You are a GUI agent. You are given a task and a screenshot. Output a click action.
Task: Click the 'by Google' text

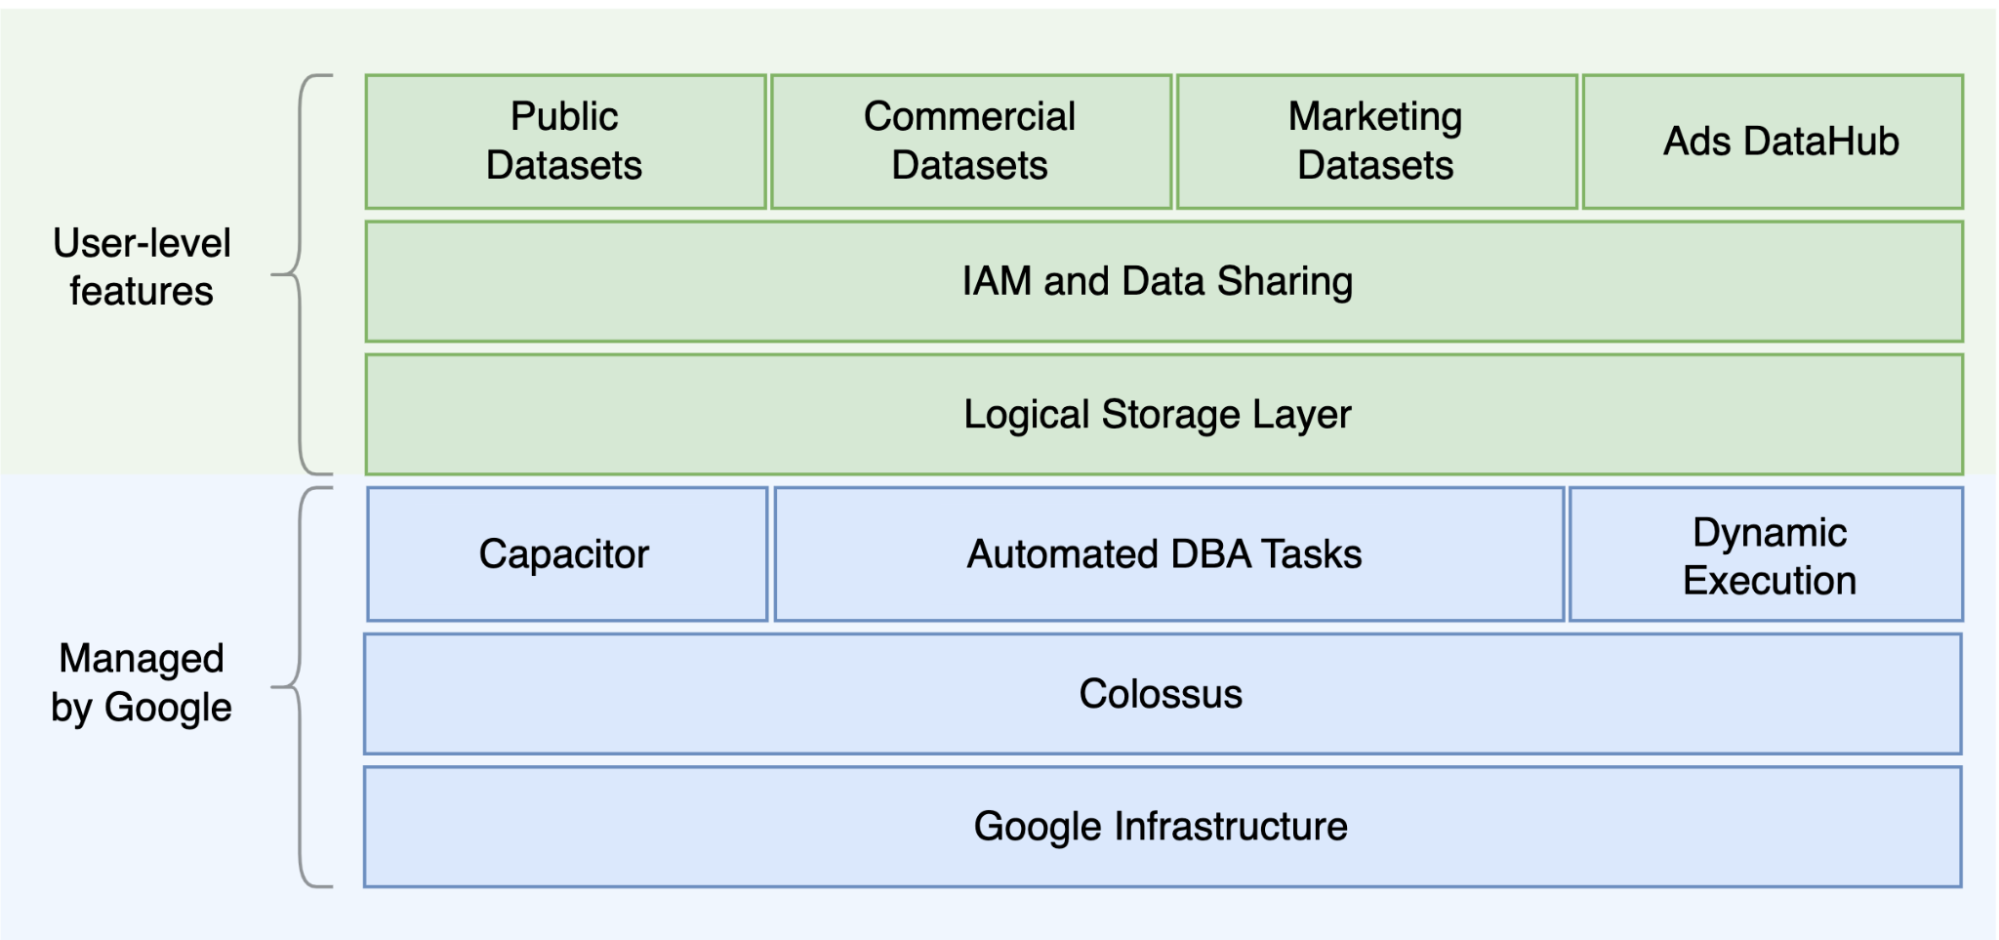click(142, 708)
